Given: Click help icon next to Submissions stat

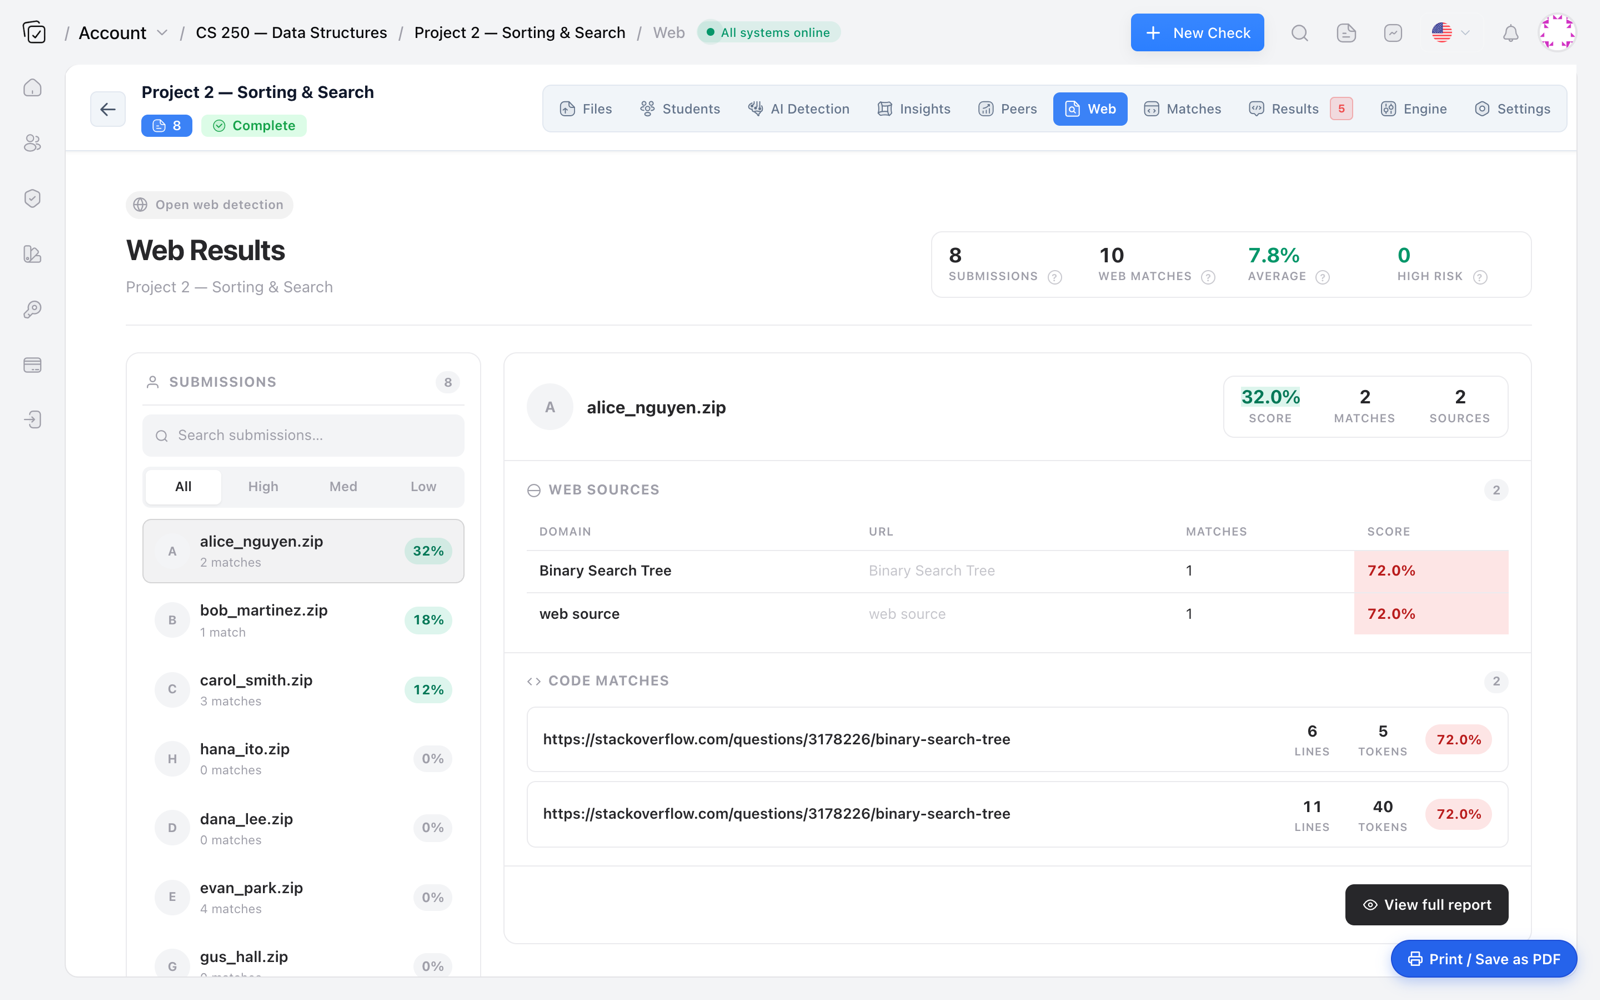Looking at the screenshot, I should click(x=1054, y=277).
